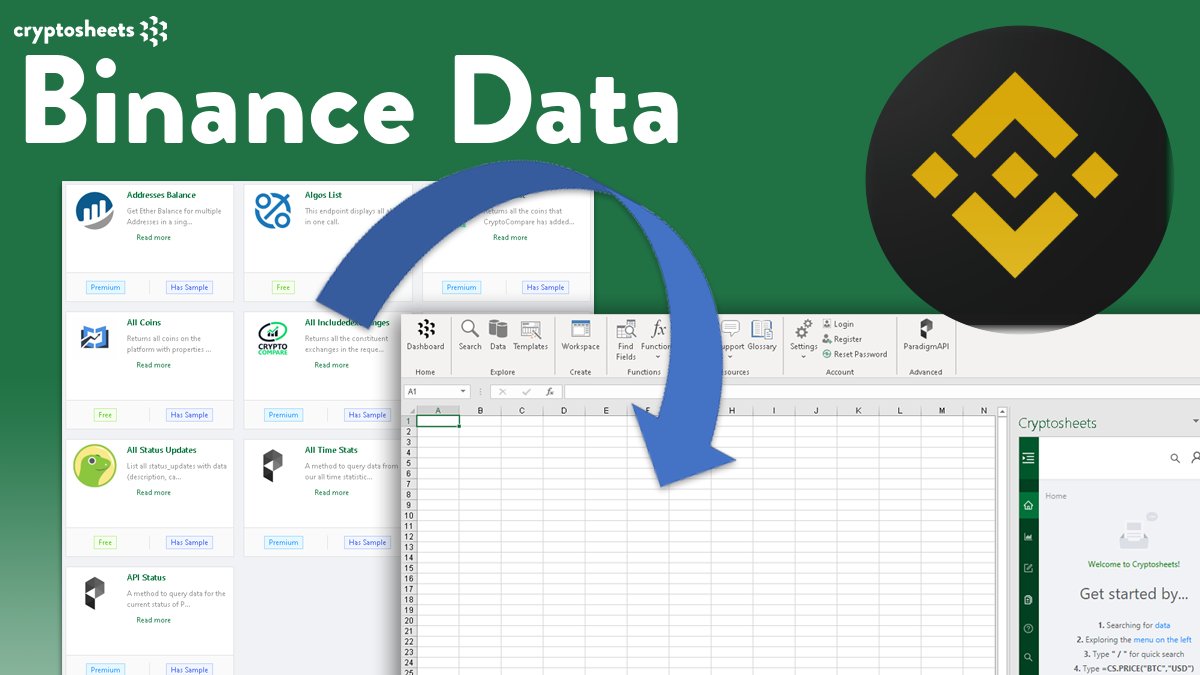Click Reset Password in ribbon
This screenshot has width=1200, height=675.
tap(855, 354)
